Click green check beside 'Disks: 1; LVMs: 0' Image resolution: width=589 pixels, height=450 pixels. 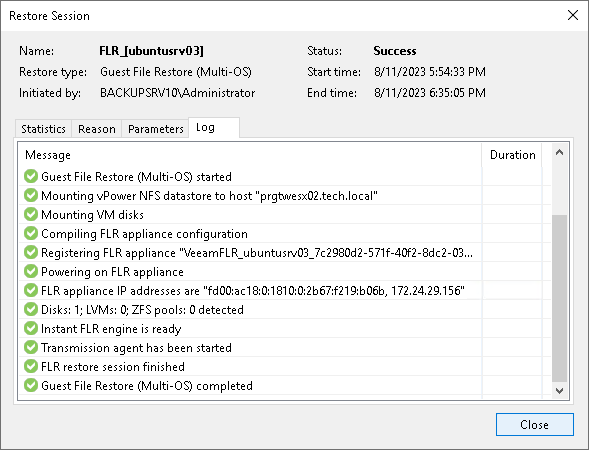31,309
